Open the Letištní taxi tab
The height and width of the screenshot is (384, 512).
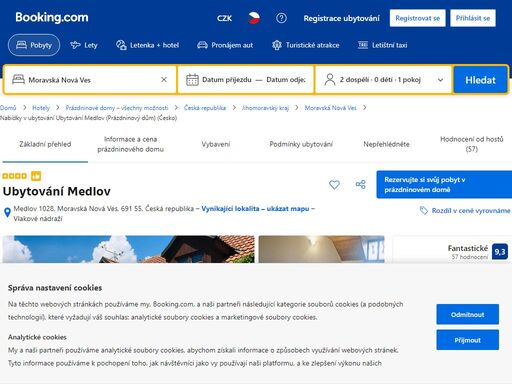382,45
